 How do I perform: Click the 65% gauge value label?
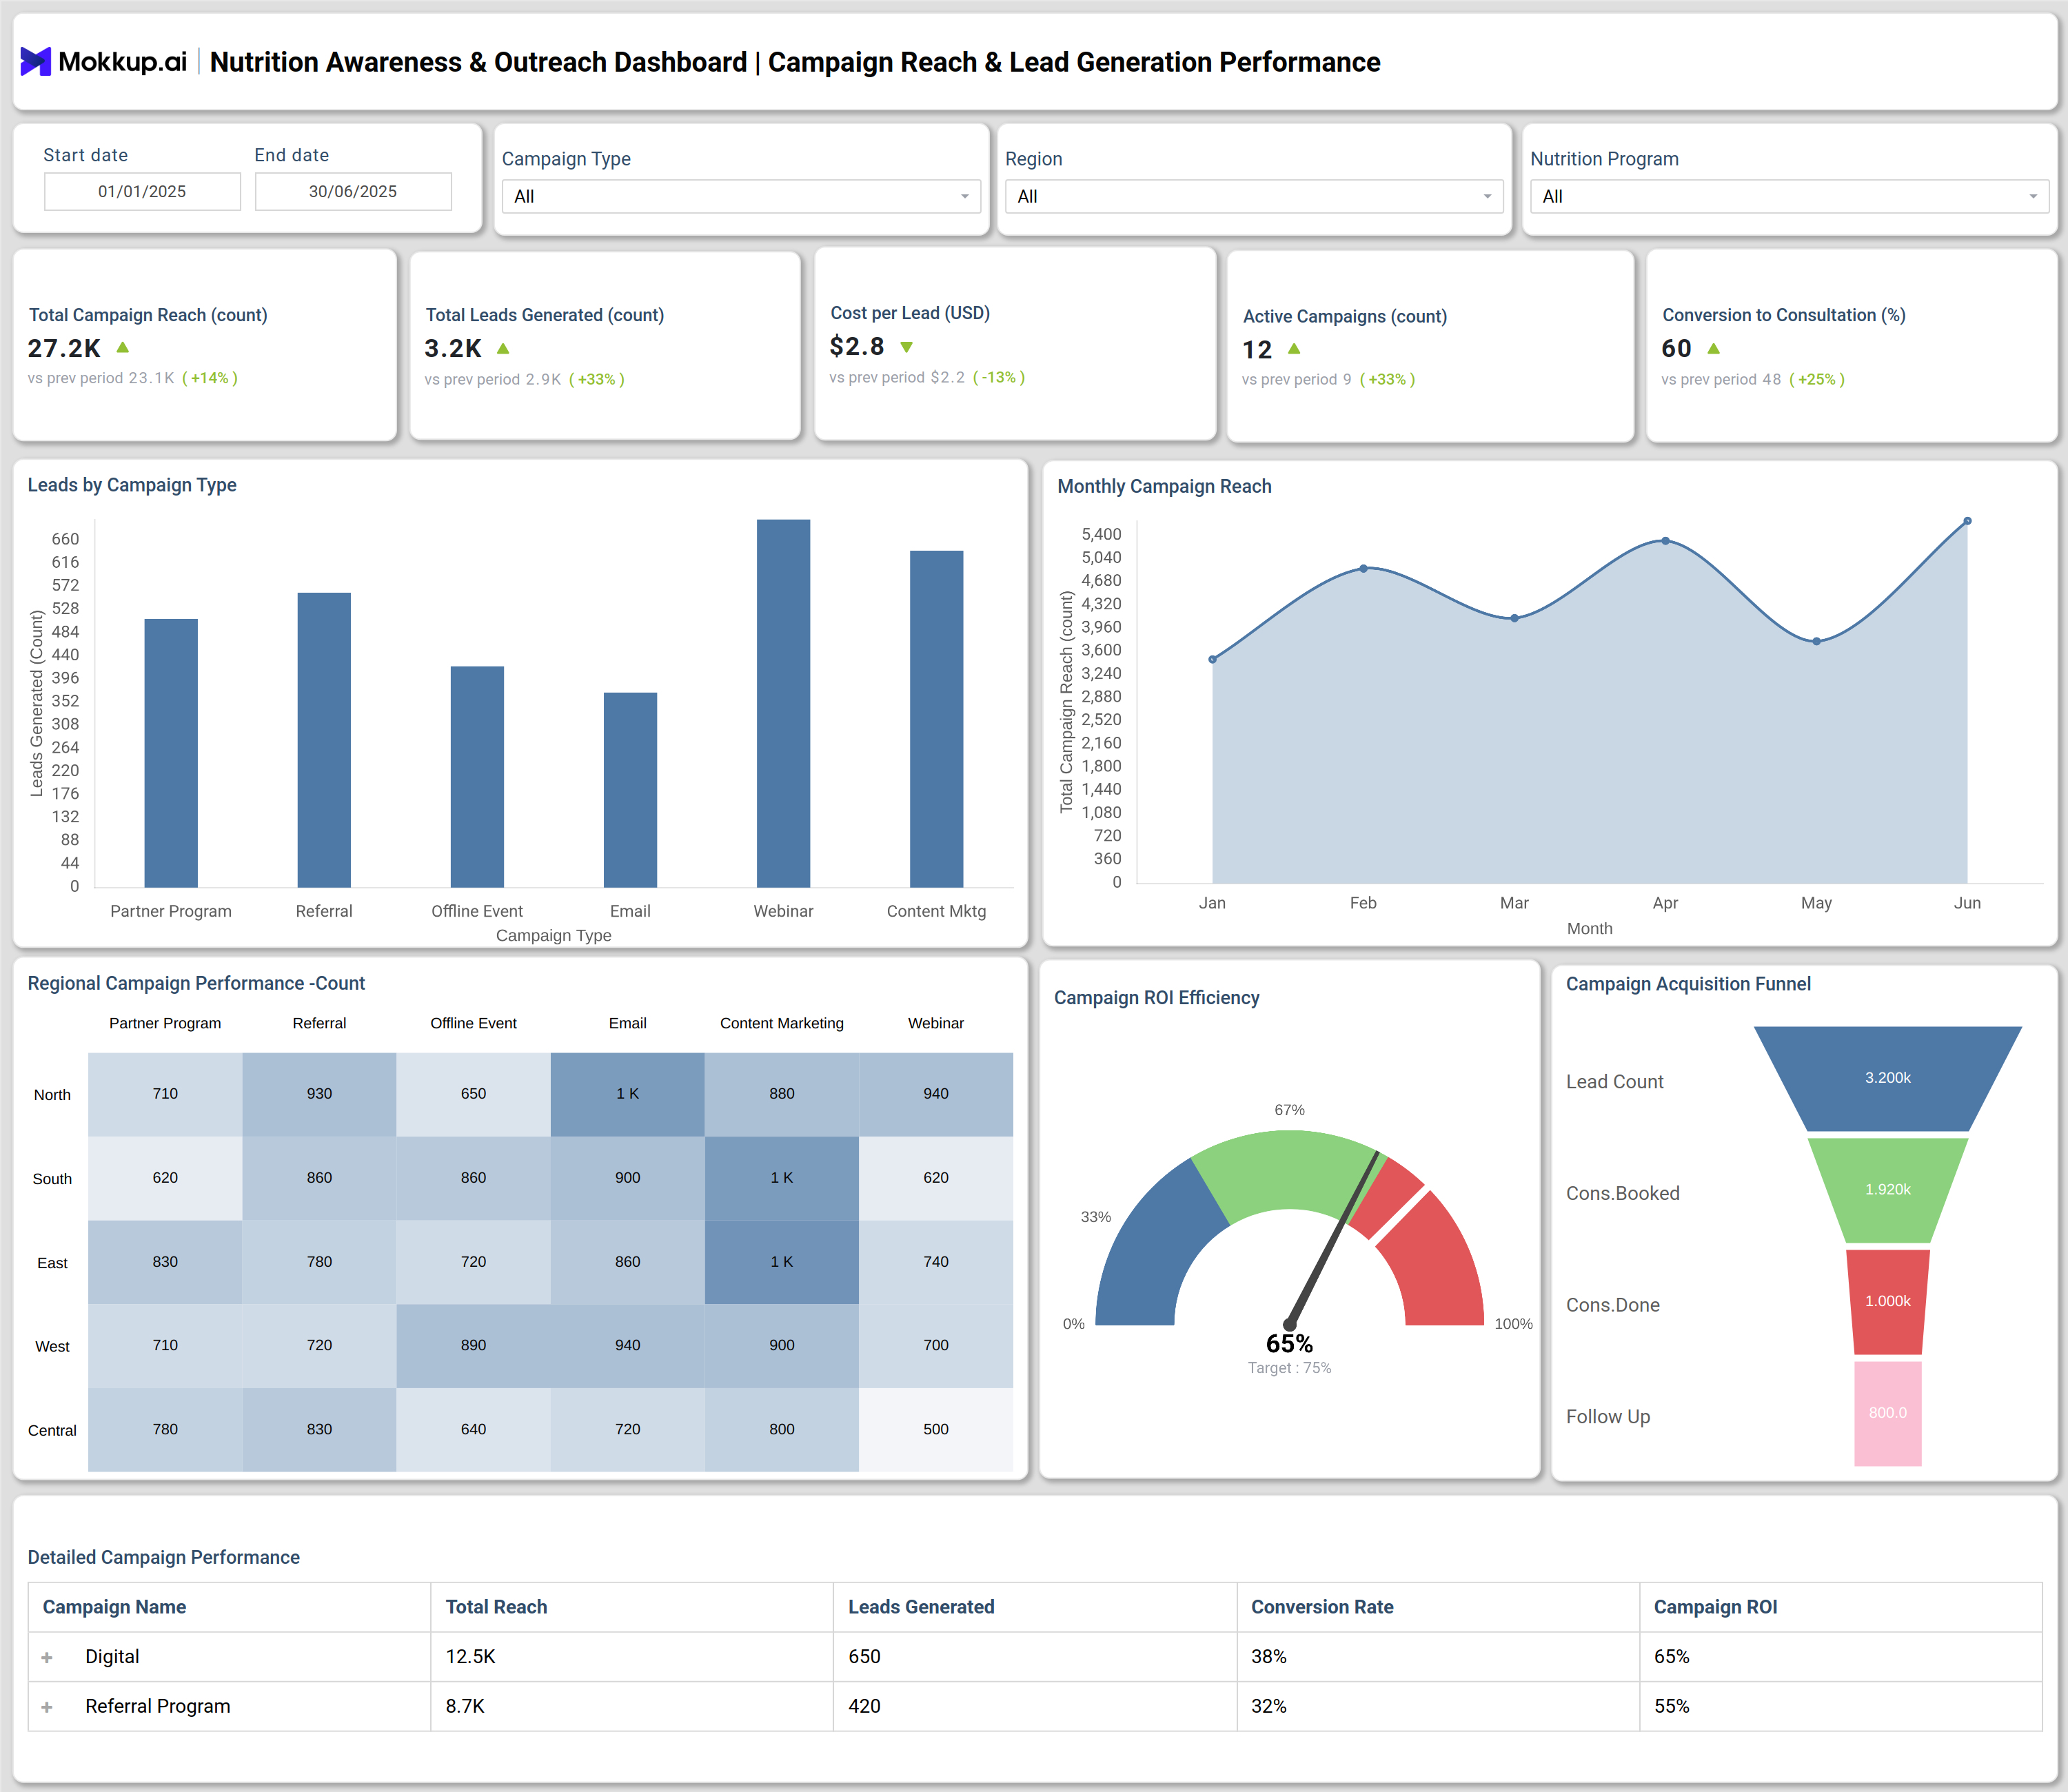point(1289,1344)
